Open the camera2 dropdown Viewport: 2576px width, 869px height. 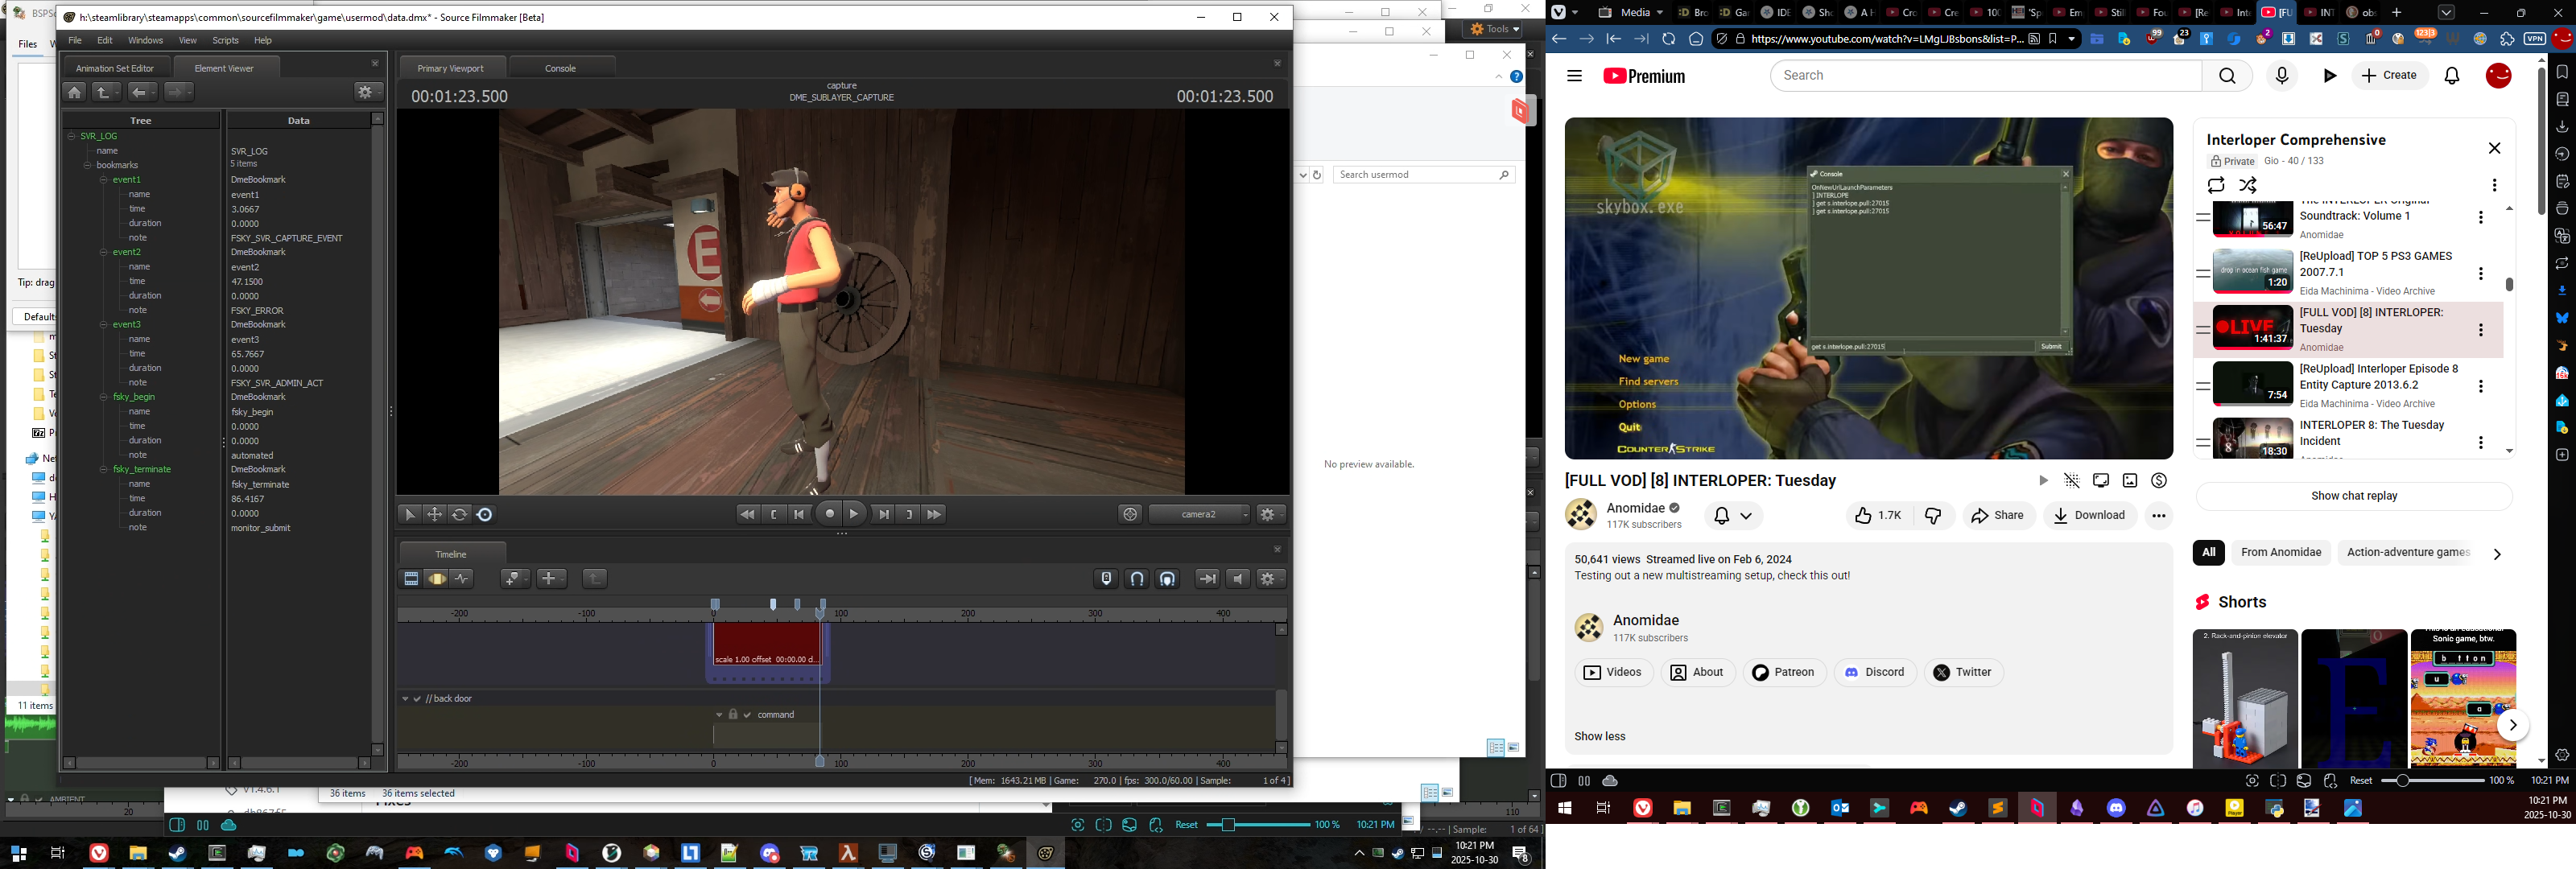[1200, 514]
